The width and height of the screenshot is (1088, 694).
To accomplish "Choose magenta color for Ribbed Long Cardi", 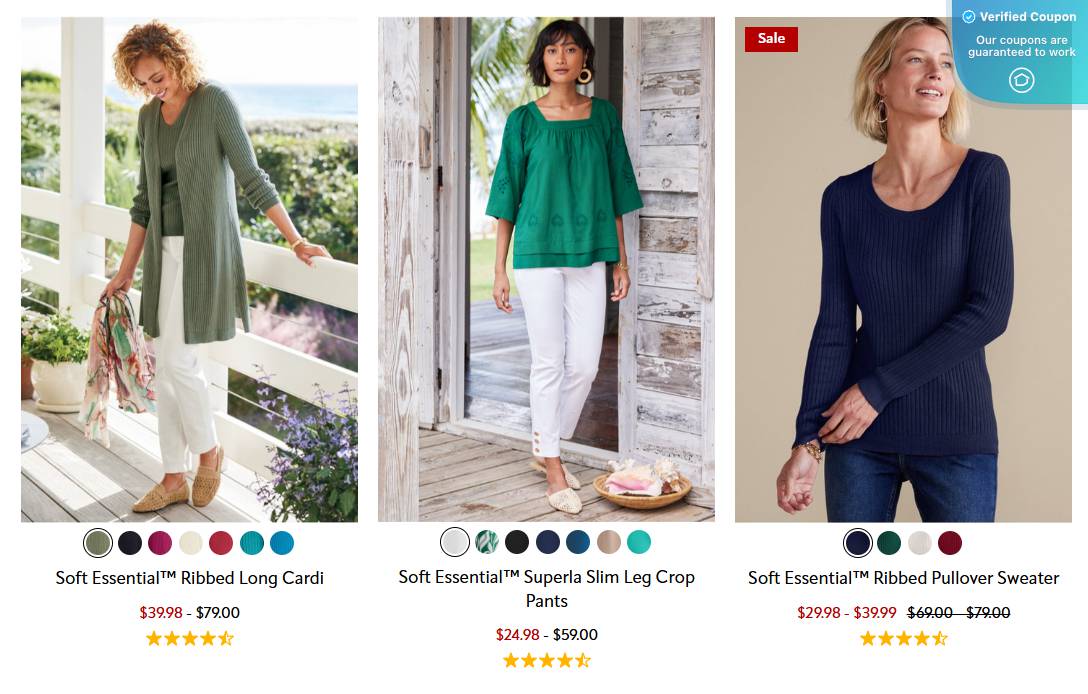I will point(160,543).
